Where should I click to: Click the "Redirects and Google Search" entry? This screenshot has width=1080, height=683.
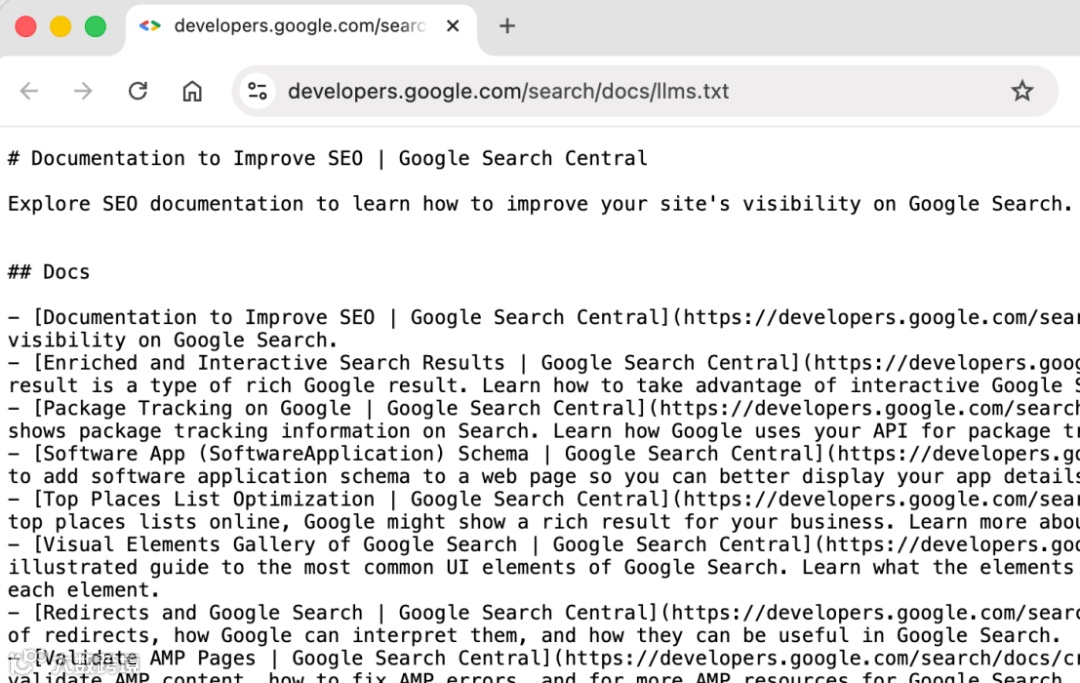[198, 613]
